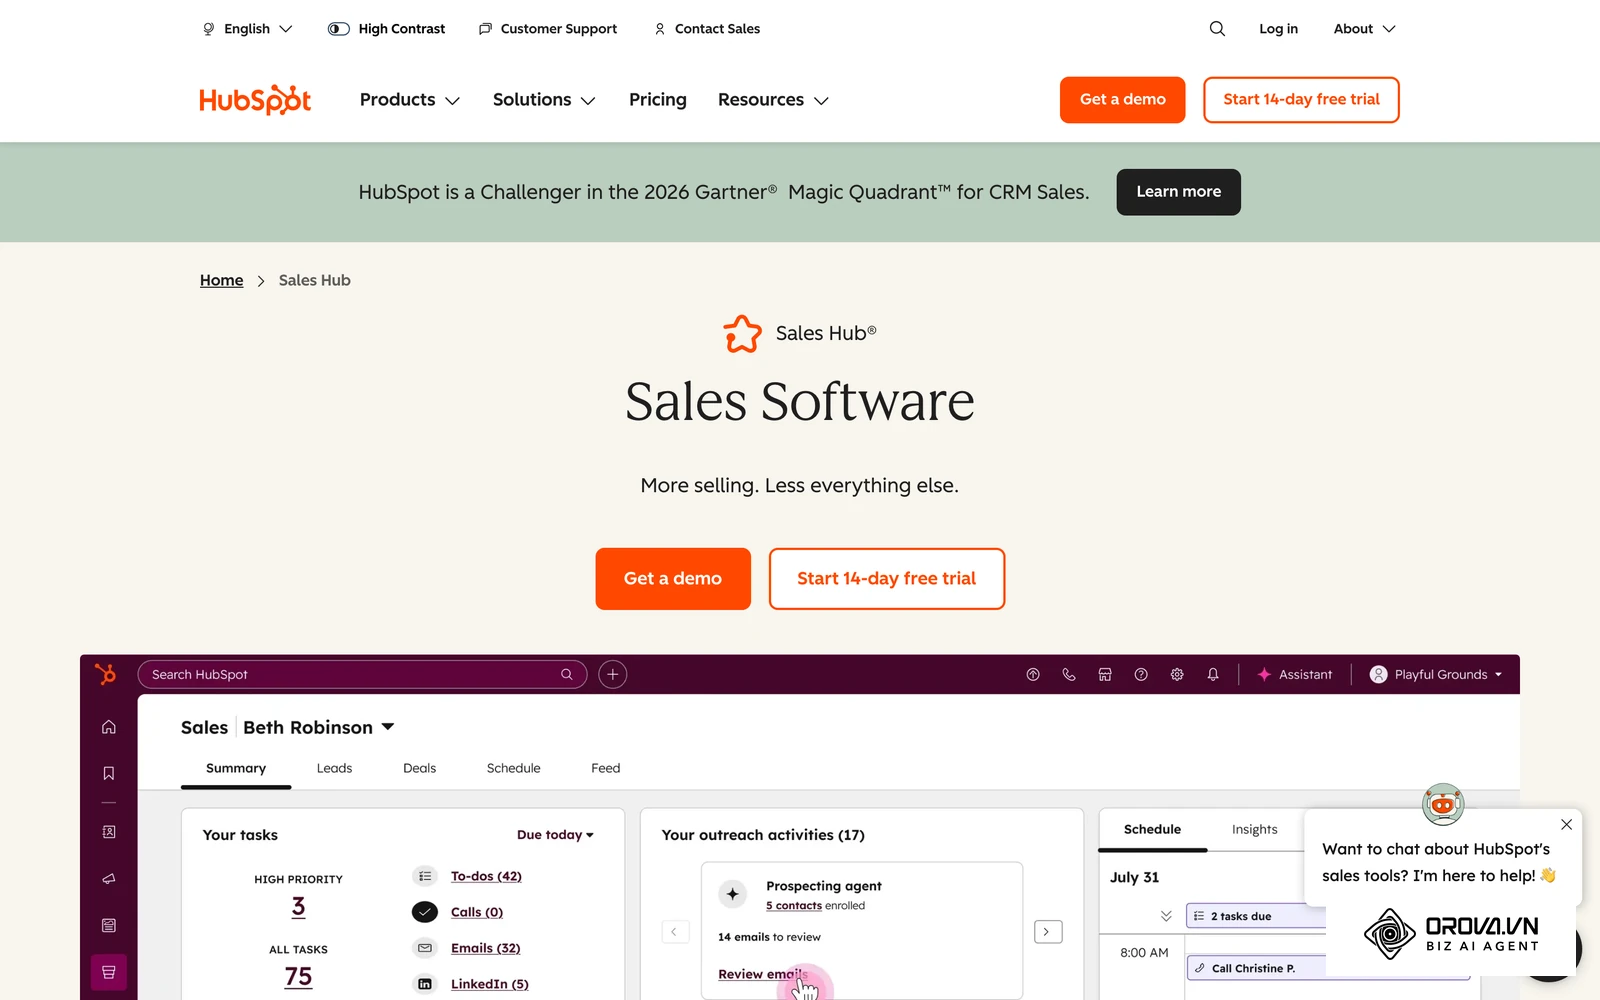Click the help question mark icon
The width and height of the screenshot is (1600, 1000).
(x=1141, y=675)
